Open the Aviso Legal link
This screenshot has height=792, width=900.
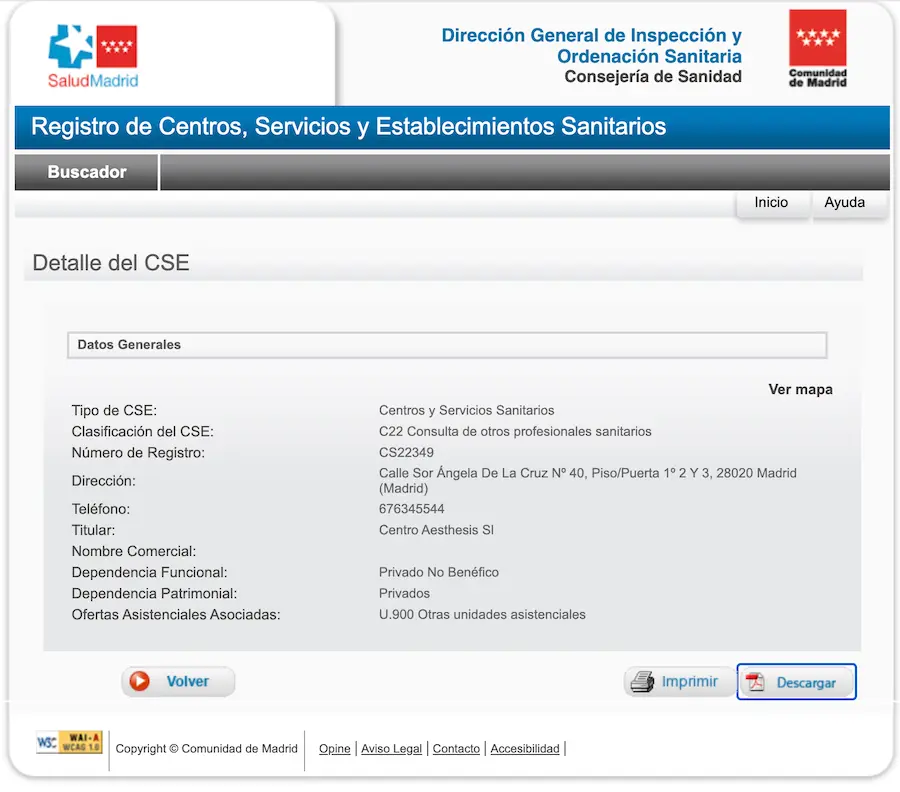click(391, 748)
